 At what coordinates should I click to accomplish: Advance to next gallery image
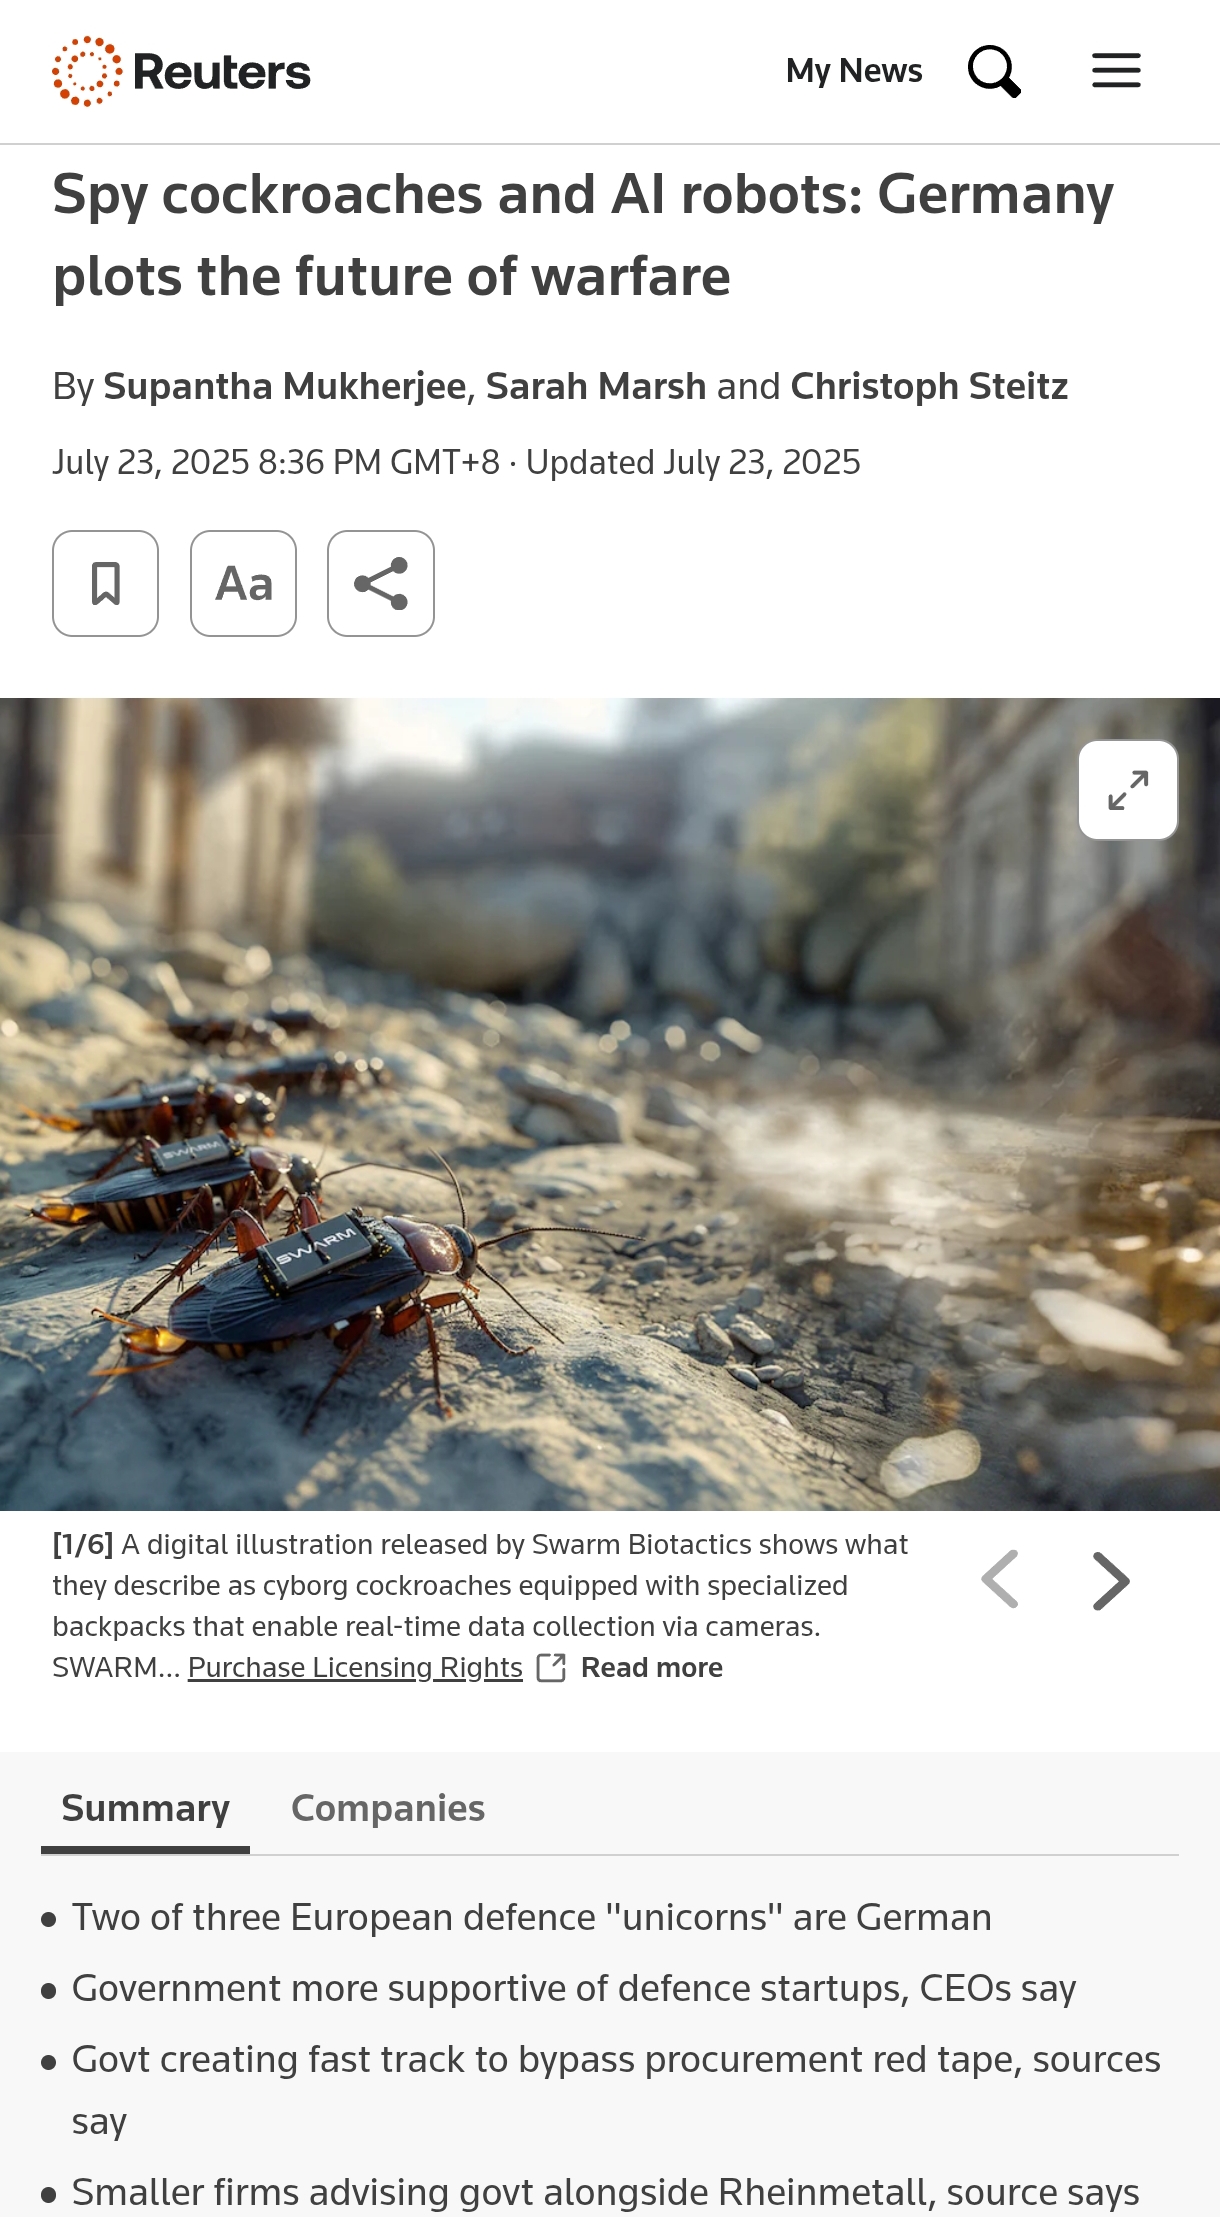click(x=1110, y=1580)
